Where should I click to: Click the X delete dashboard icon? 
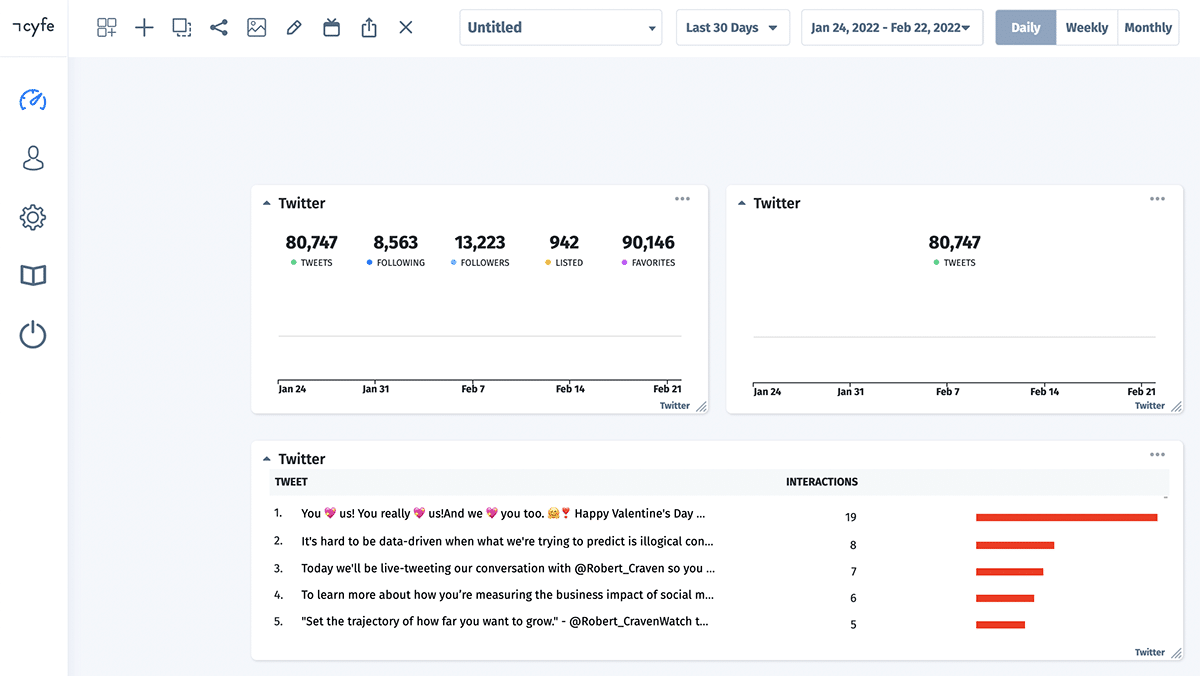406,28
